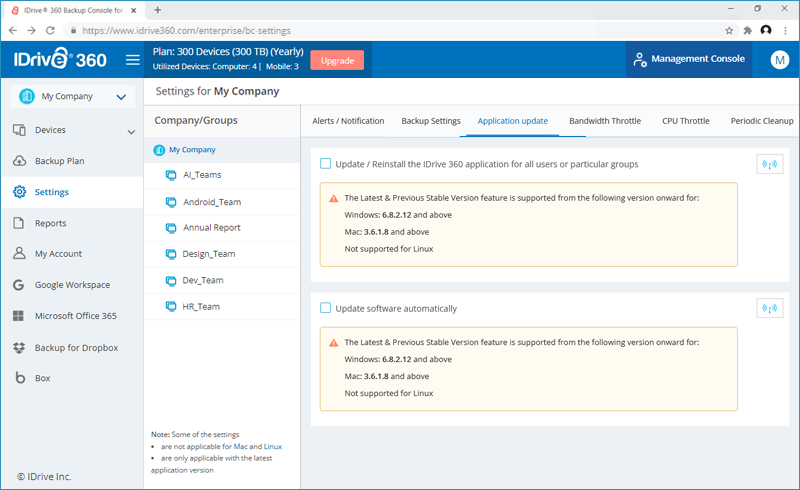Click the Backup Plan cloud icon in sidebar

click(x=19, y=161)
